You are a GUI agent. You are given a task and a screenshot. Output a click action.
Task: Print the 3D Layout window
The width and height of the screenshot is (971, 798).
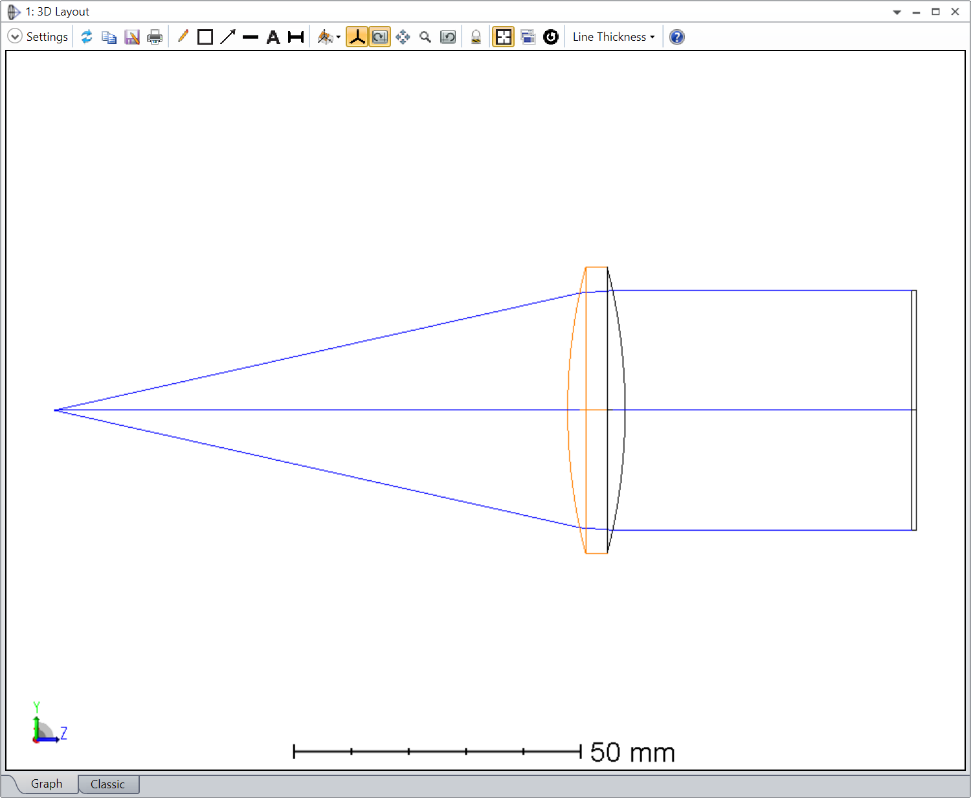[155, 37]
